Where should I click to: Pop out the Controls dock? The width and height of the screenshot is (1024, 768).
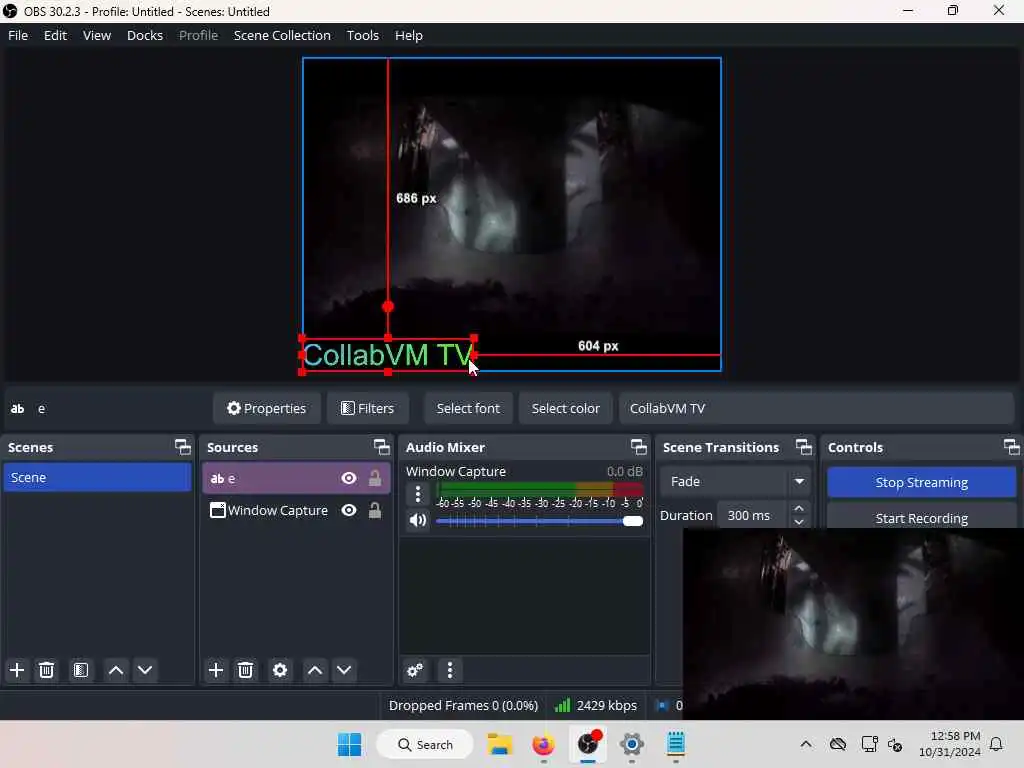1012,447
